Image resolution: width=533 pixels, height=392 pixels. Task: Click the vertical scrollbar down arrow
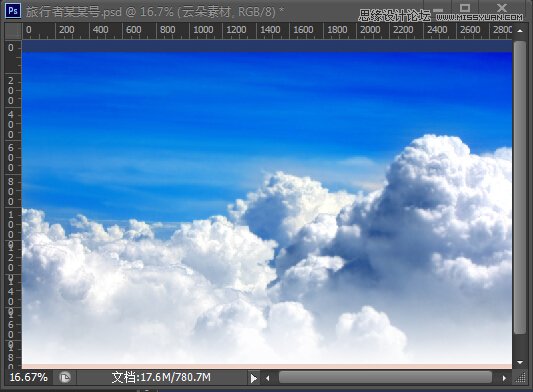tap(520, 362)
